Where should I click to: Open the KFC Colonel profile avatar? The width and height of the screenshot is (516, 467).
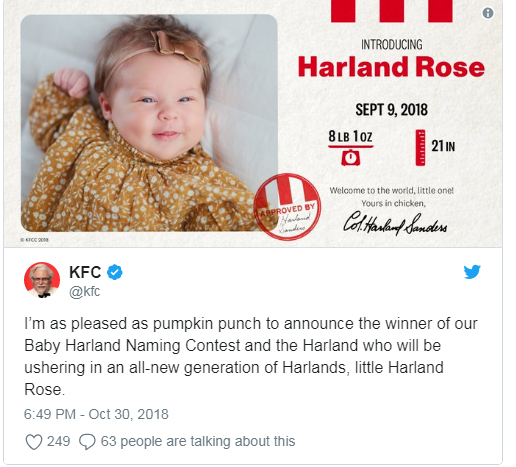click(42, 280)
